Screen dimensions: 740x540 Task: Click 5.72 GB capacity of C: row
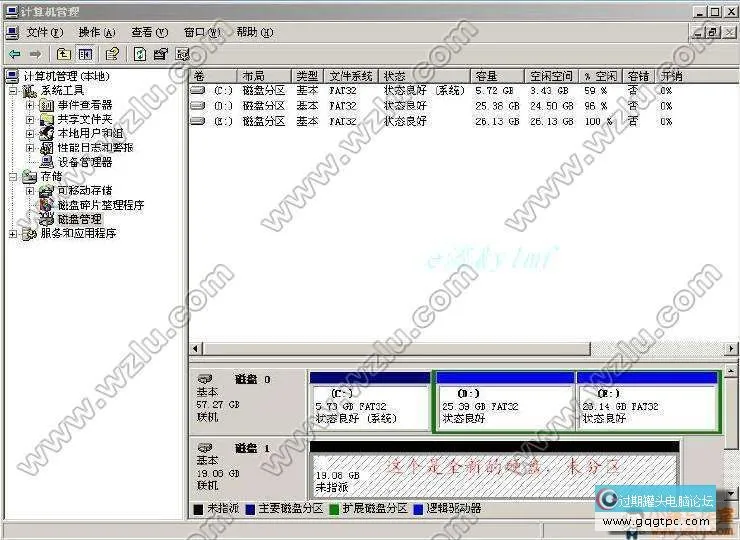[494, 91]
